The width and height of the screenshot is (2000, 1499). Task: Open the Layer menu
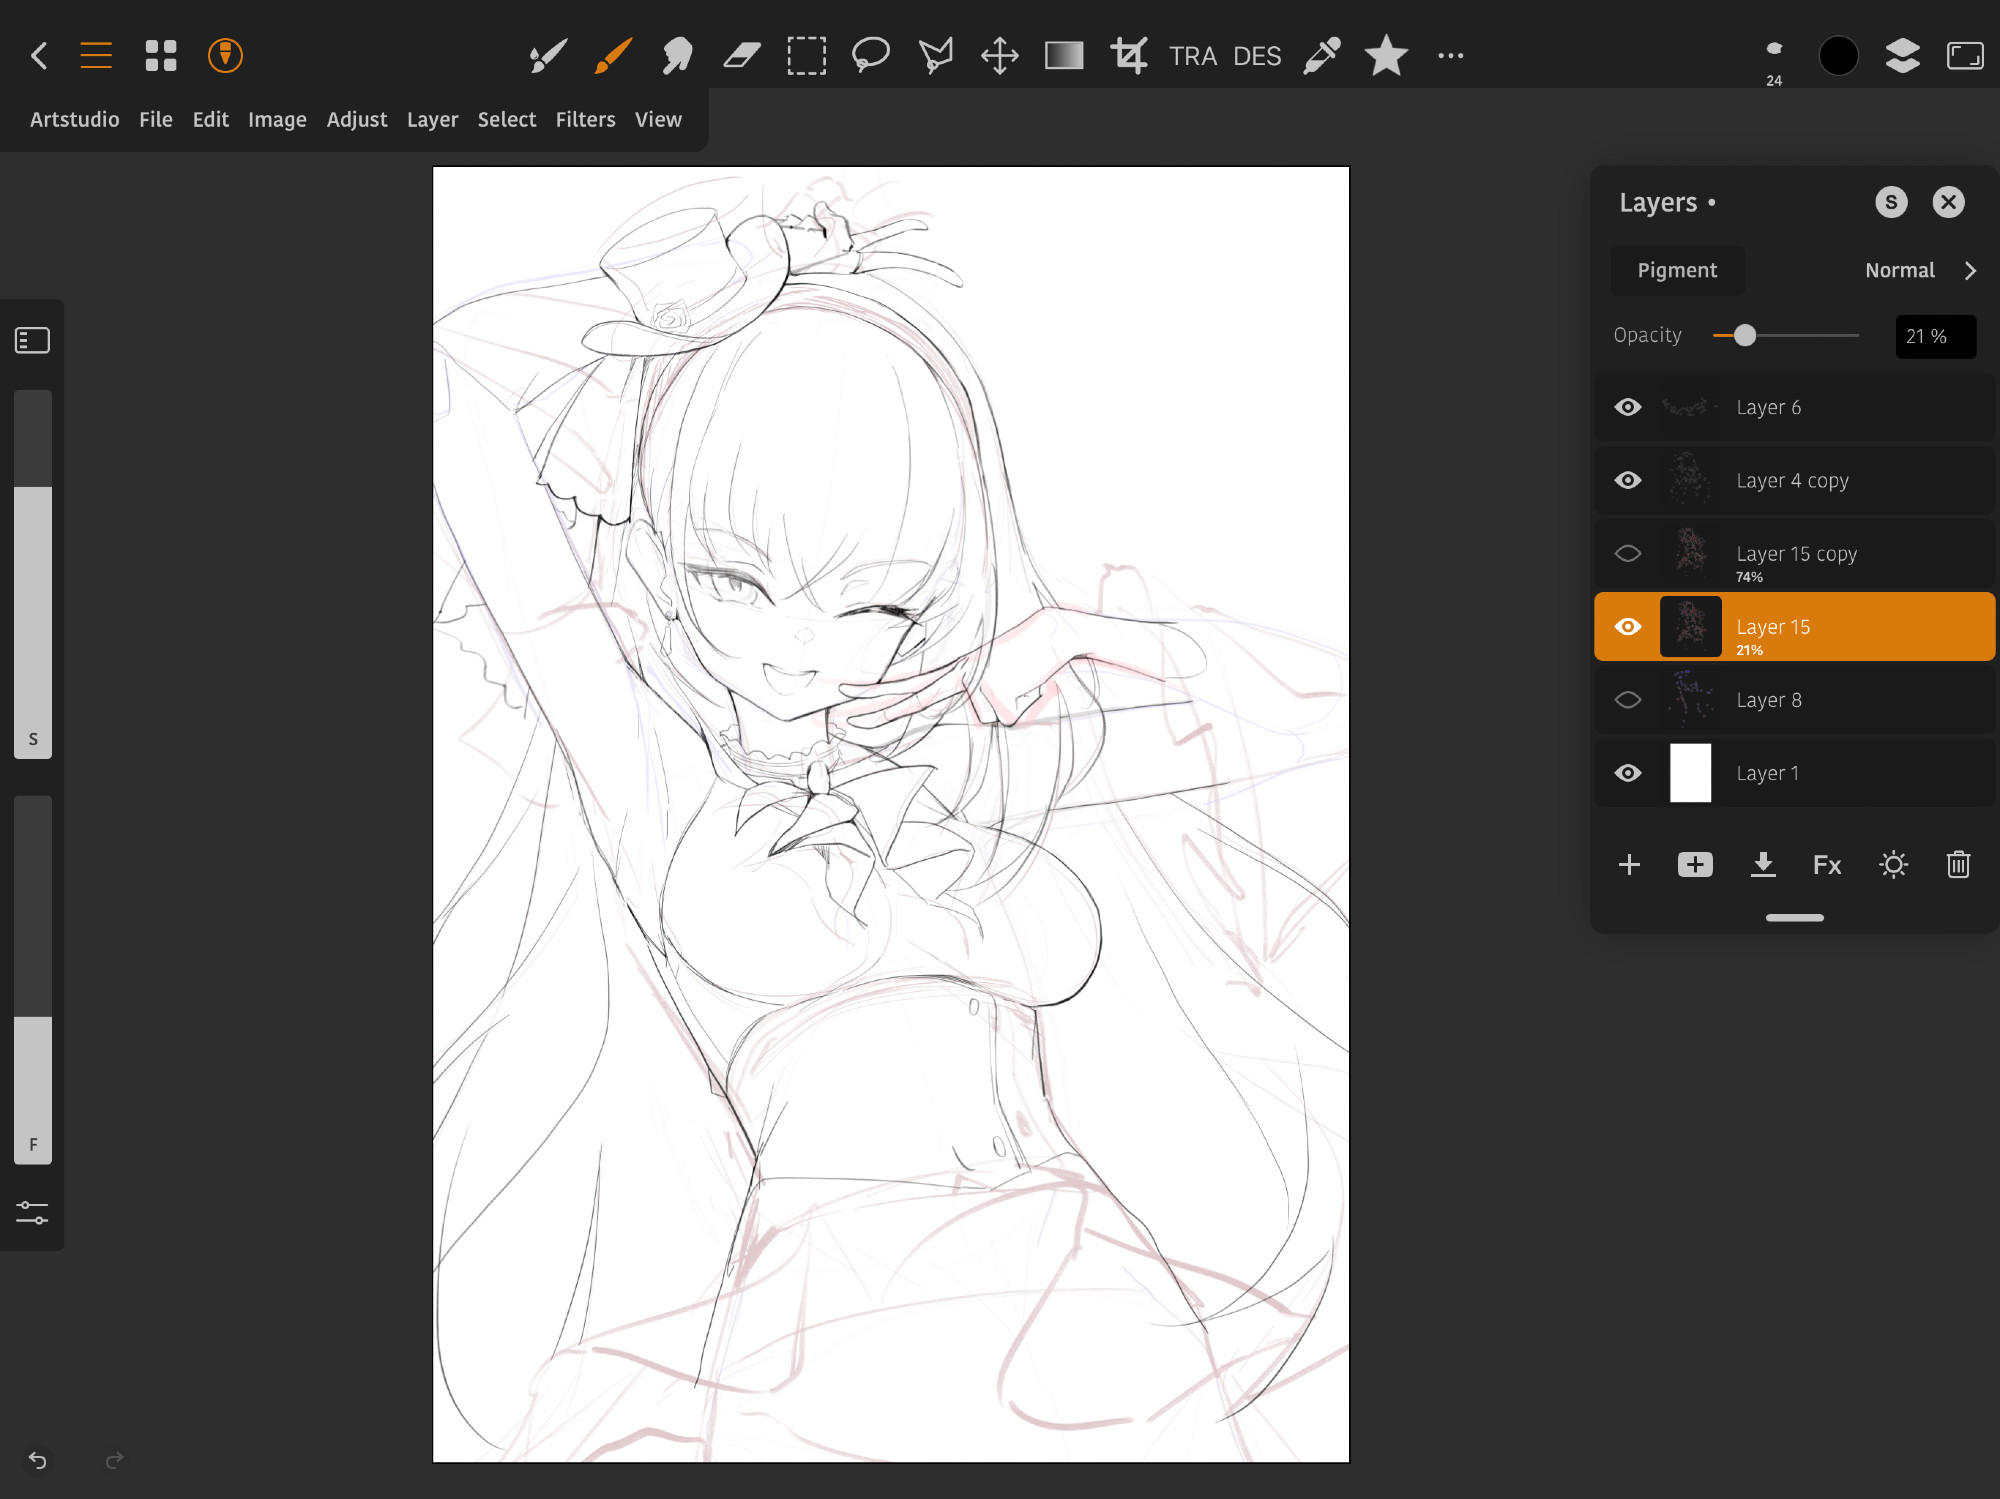pyautogui.click(x=432, y=119)
